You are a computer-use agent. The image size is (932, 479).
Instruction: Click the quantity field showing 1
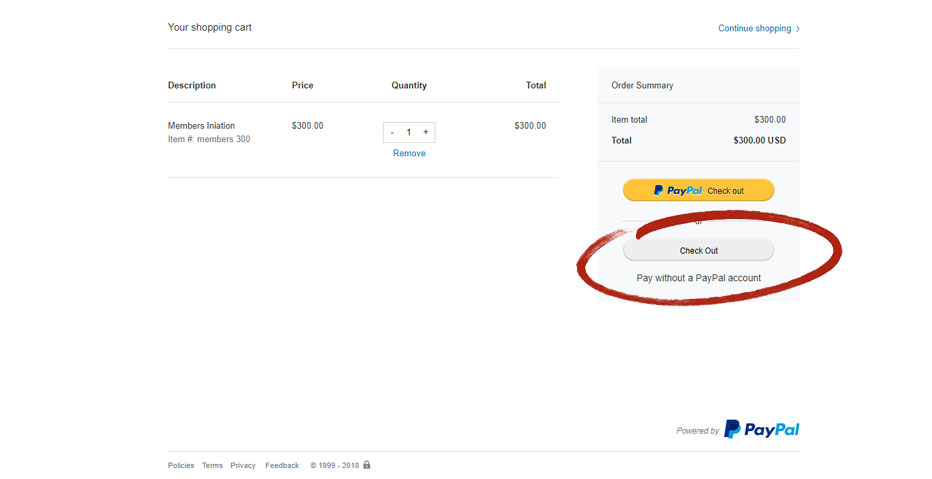click(409, 133)
